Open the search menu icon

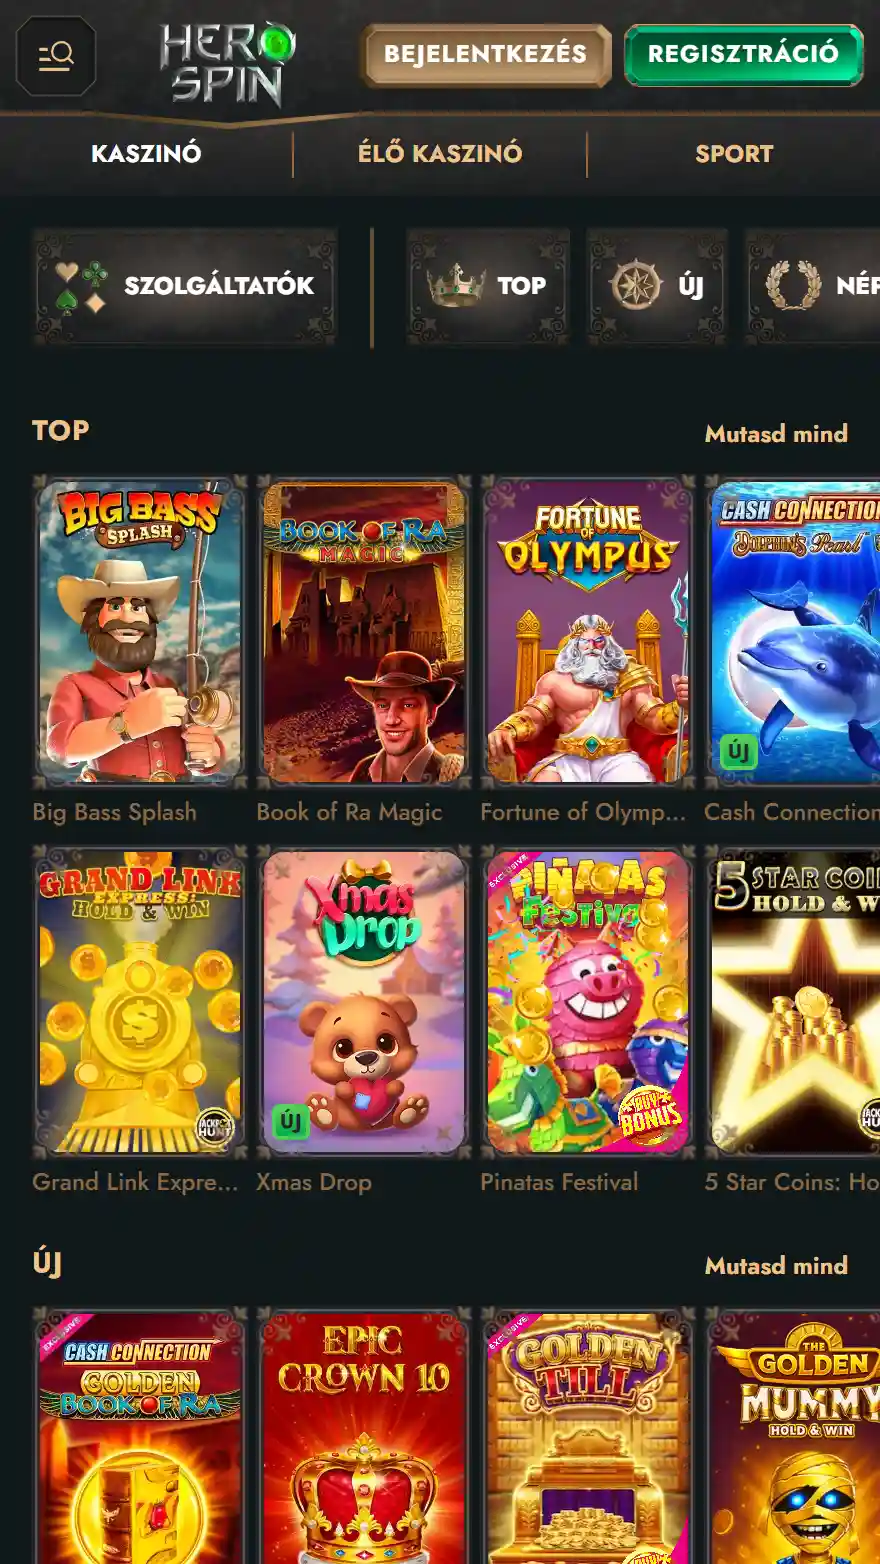click(x=56, y=56)
